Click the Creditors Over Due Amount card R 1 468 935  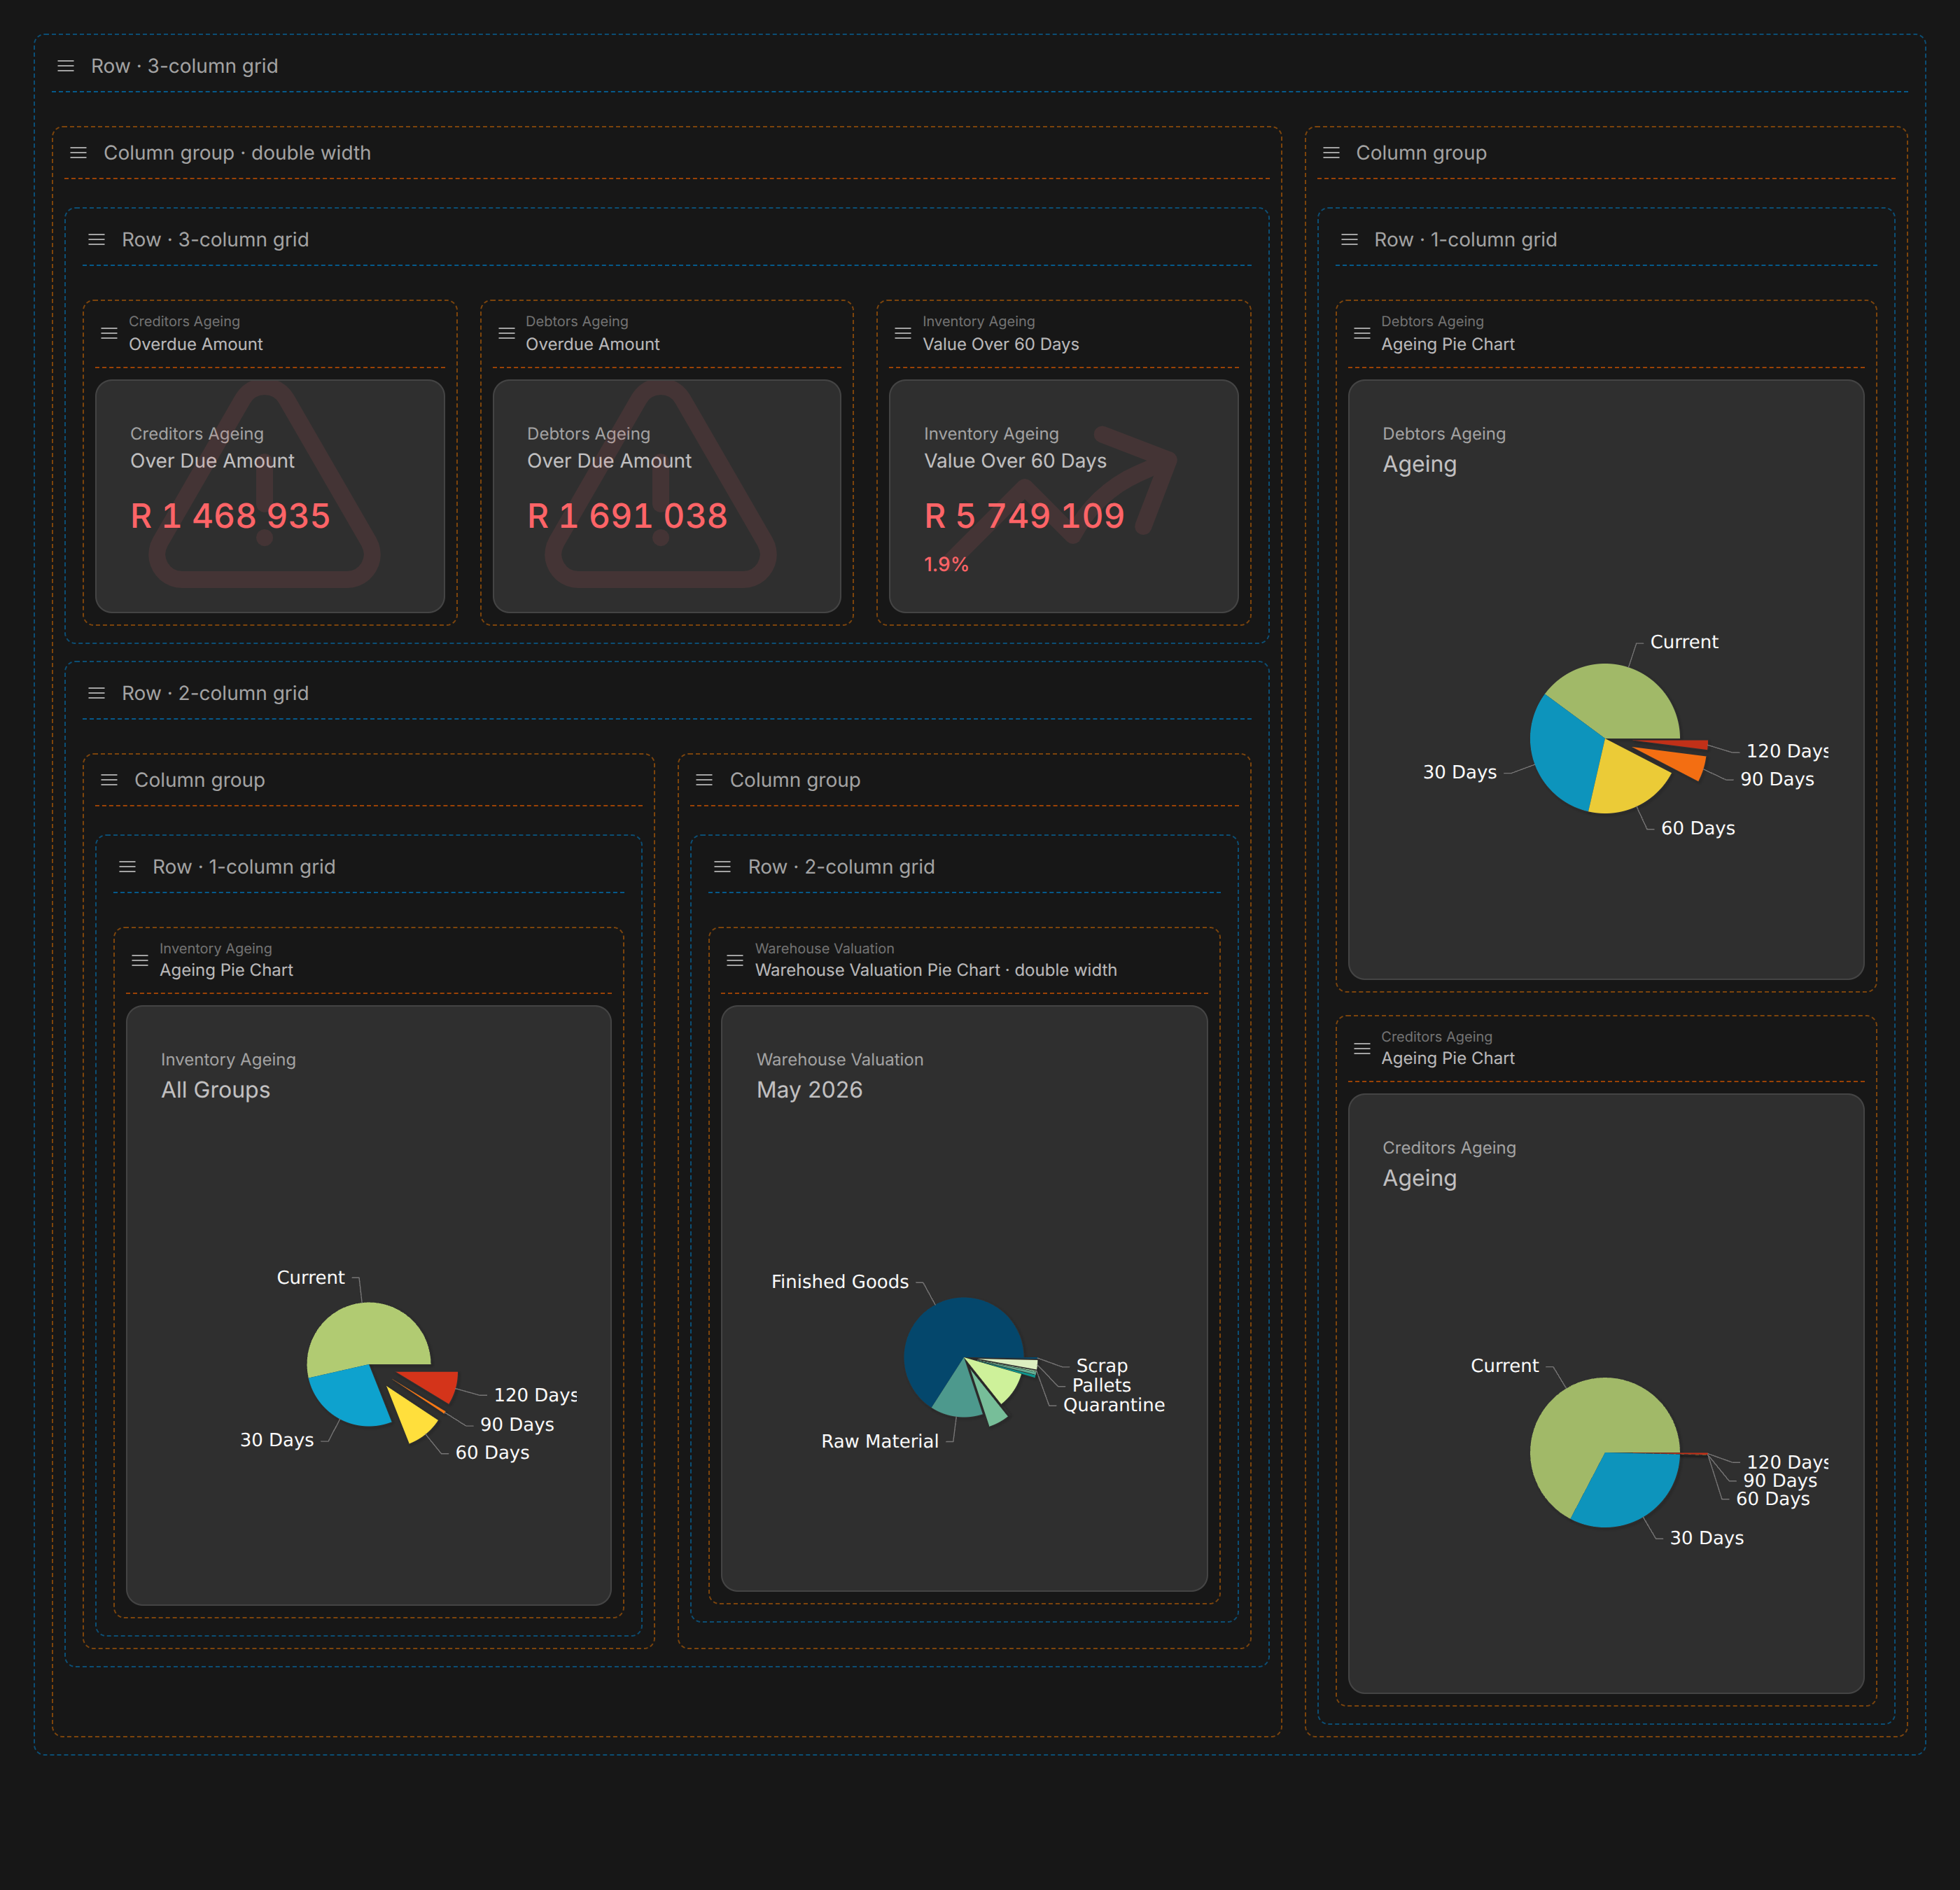point(270,496)
